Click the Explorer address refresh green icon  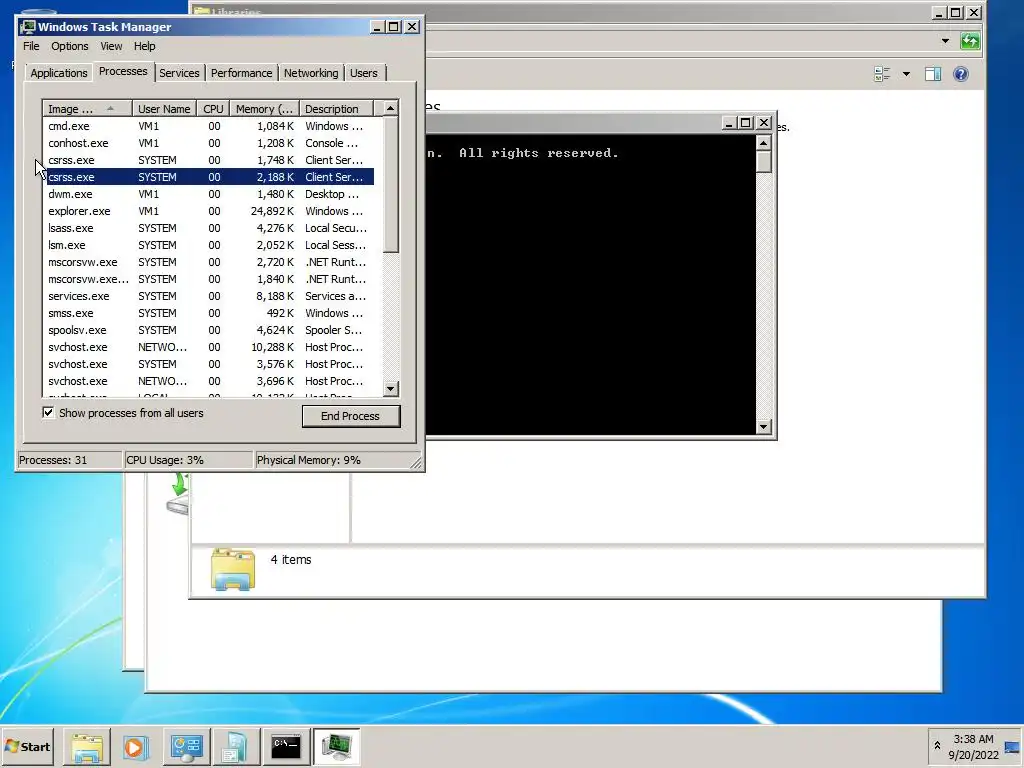[x=970, y=41]
